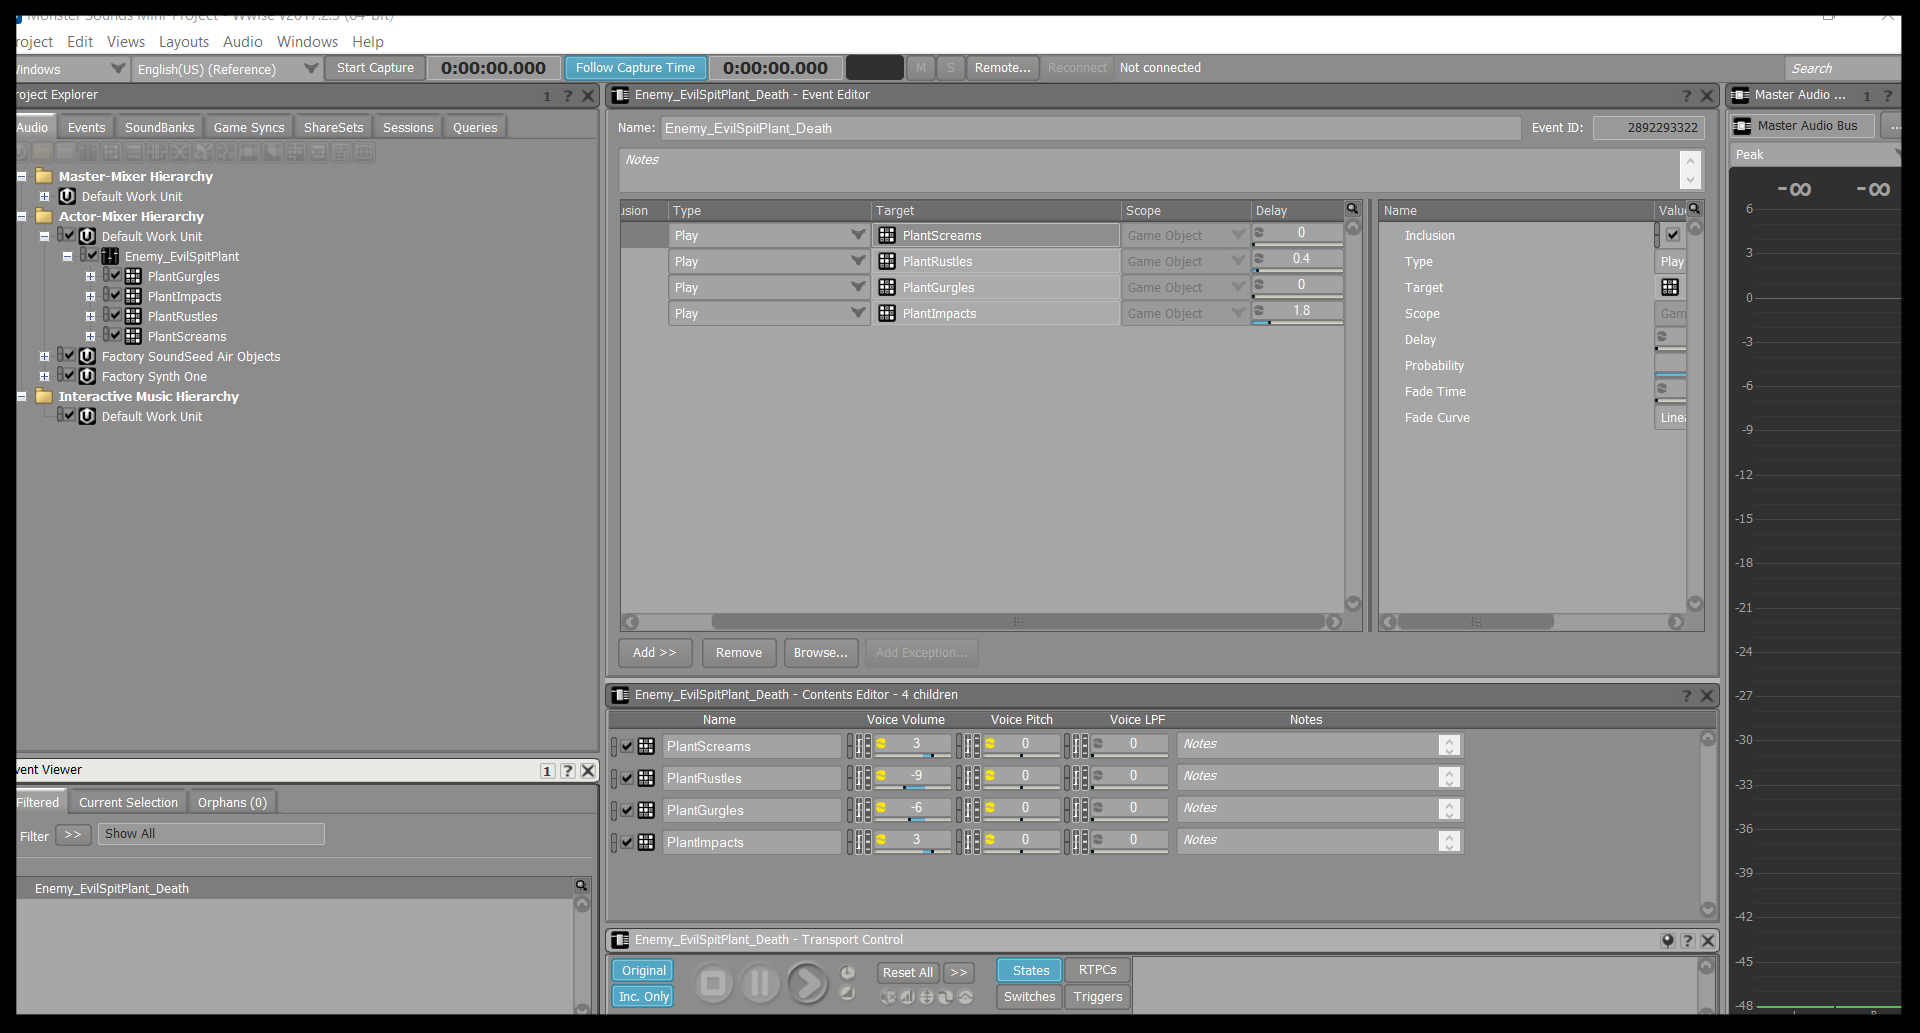
Task: Expand the PlantScreams tree node
Action: pos(90,337)
